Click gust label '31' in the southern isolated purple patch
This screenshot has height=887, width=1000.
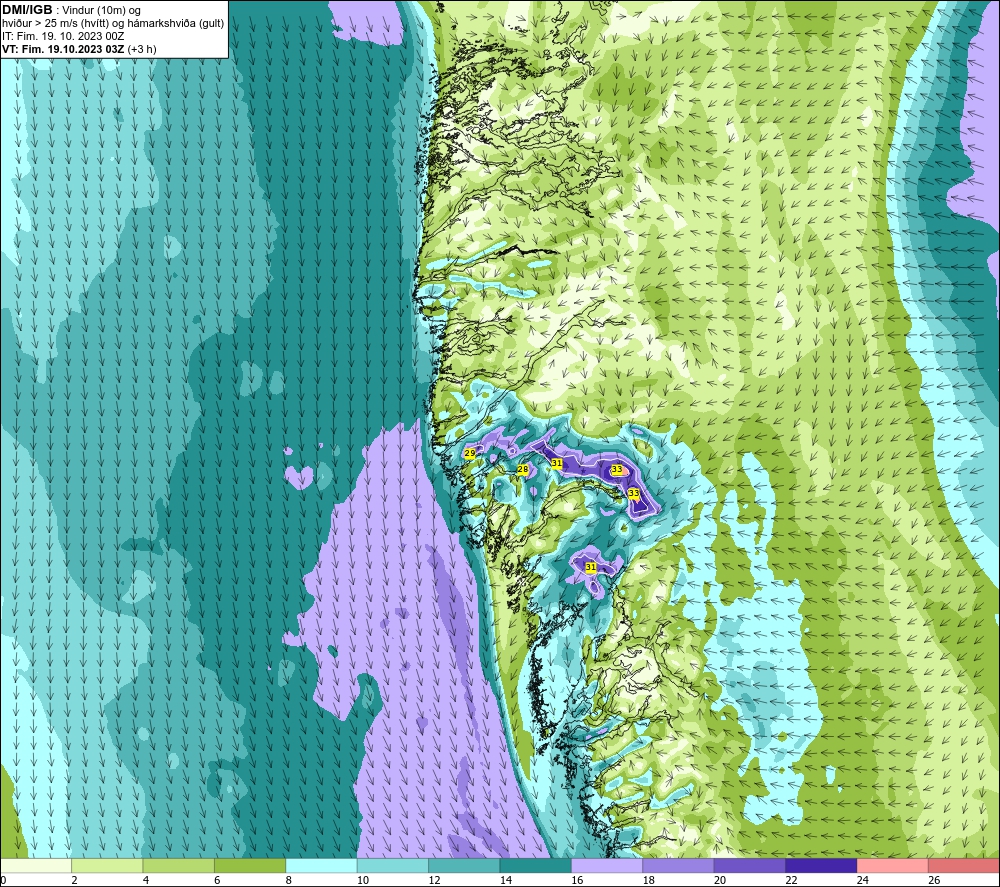(591, 567)
